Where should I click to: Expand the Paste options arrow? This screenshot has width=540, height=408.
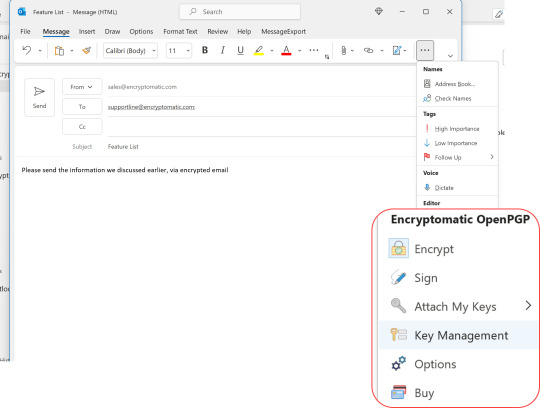[72, 51]
